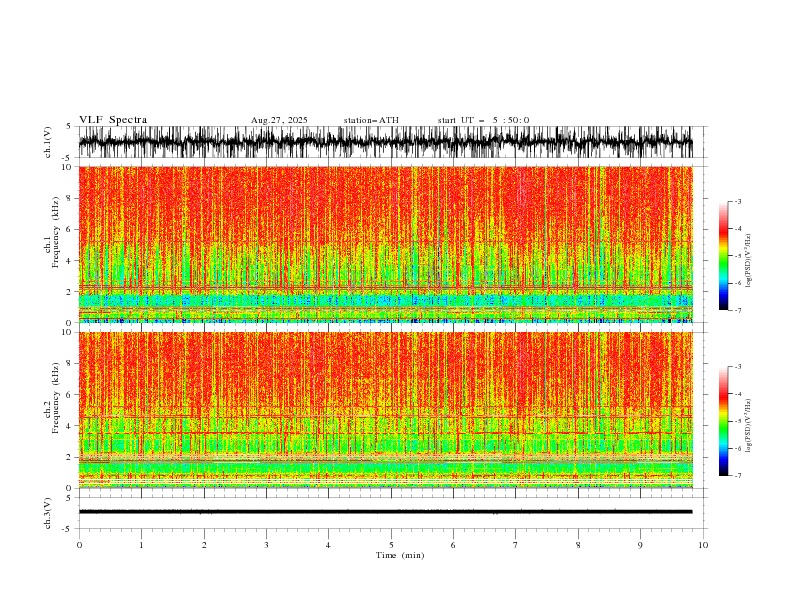The width and height of the screenshot is (792, 612).
Task: Click the log(PSD) label of ch.2 color bar
Action: pos(748,426)
